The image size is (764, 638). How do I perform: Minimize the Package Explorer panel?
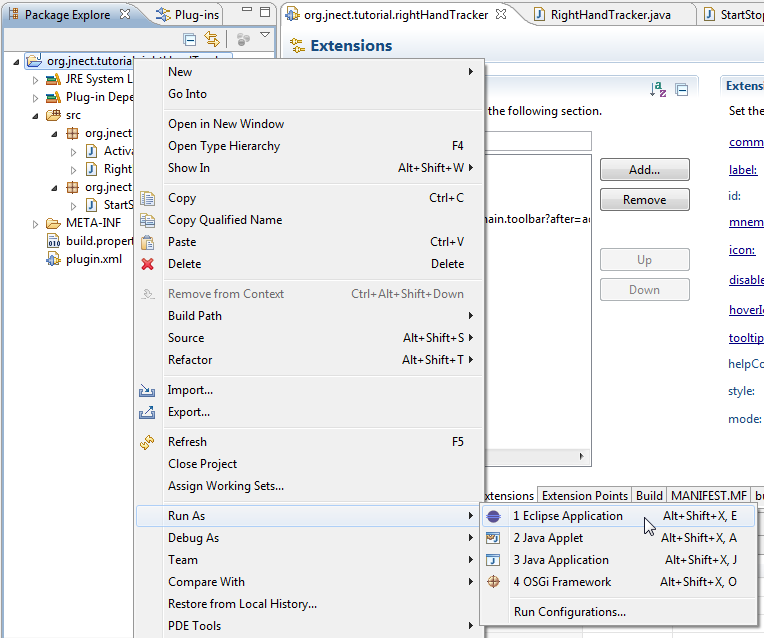coord(247,10)
